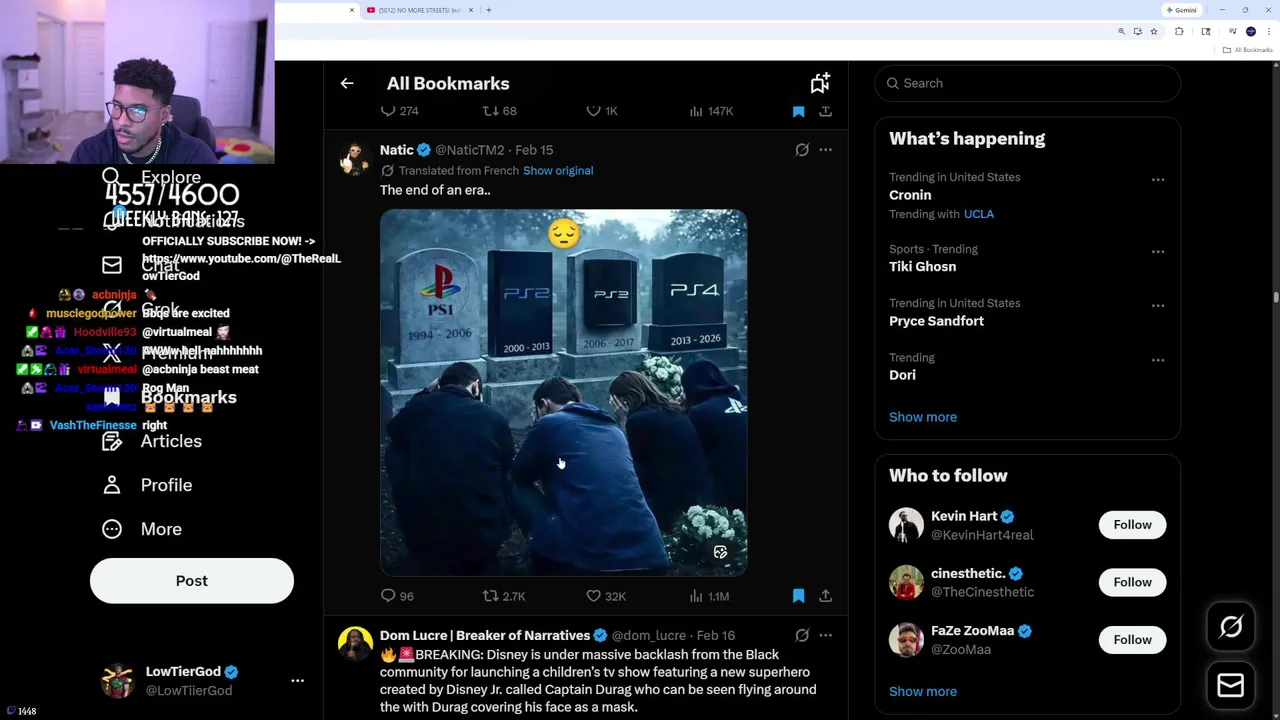This screenshot has width=1280, height=720.
Task: Open the Tiki Ghosn trending topic
Action: click(922, 267)
